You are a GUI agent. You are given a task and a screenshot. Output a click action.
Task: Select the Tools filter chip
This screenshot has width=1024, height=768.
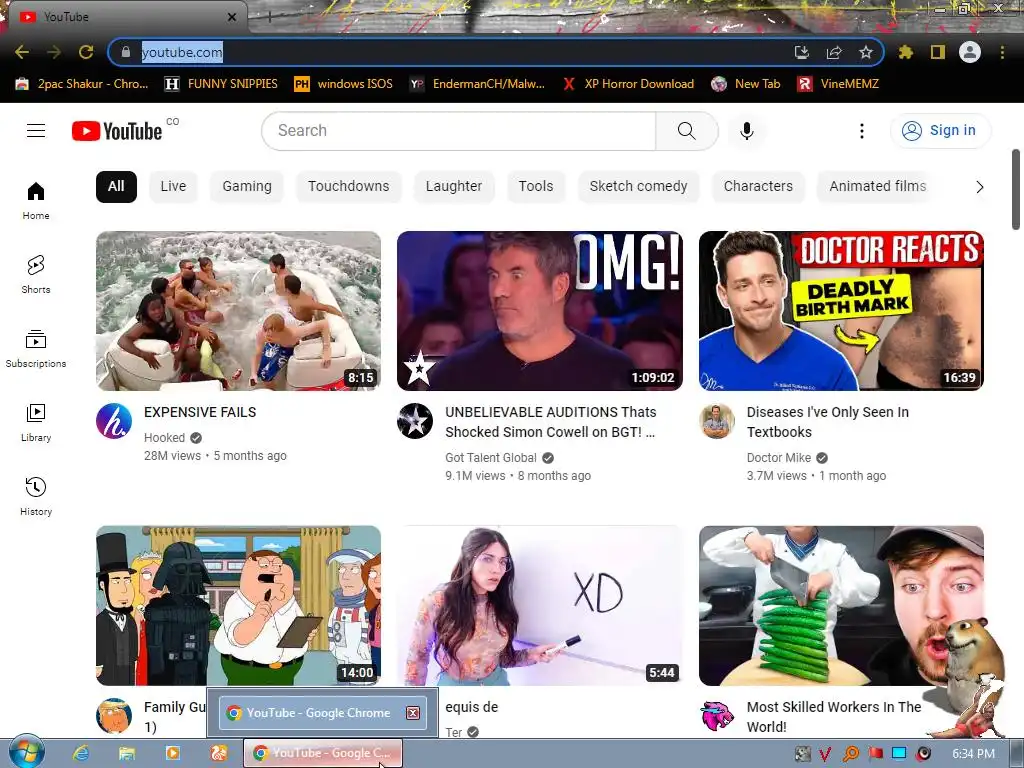(536, 187)
